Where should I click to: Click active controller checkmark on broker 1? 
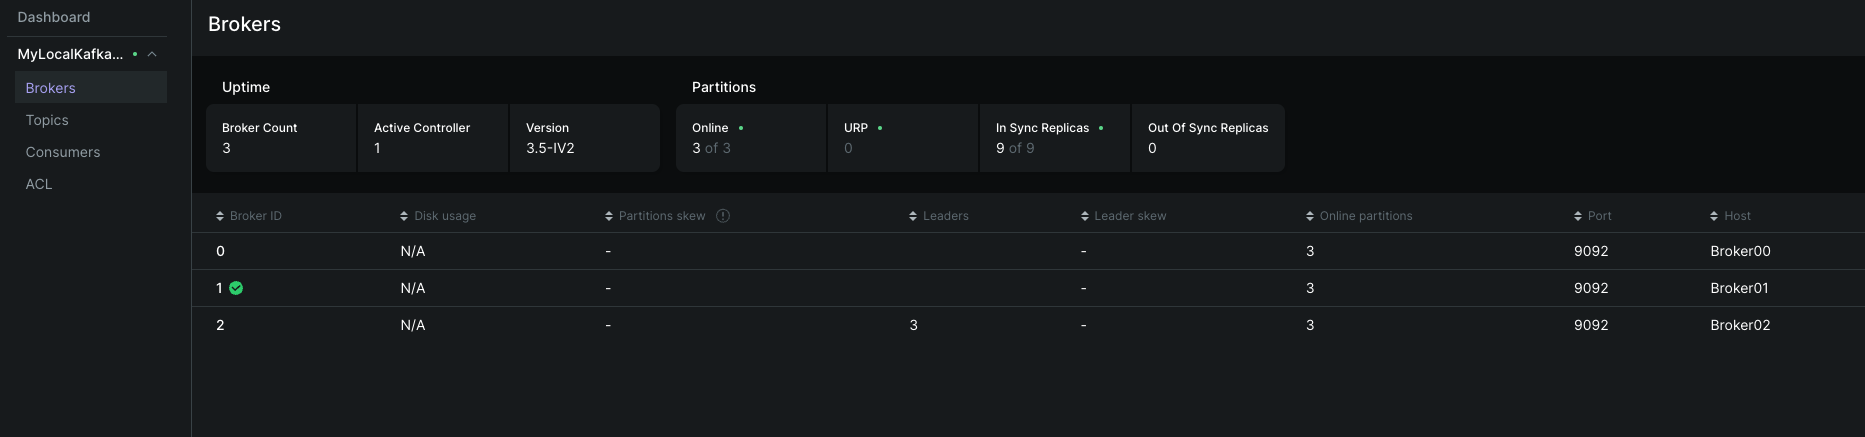click(x=236, y=288)
